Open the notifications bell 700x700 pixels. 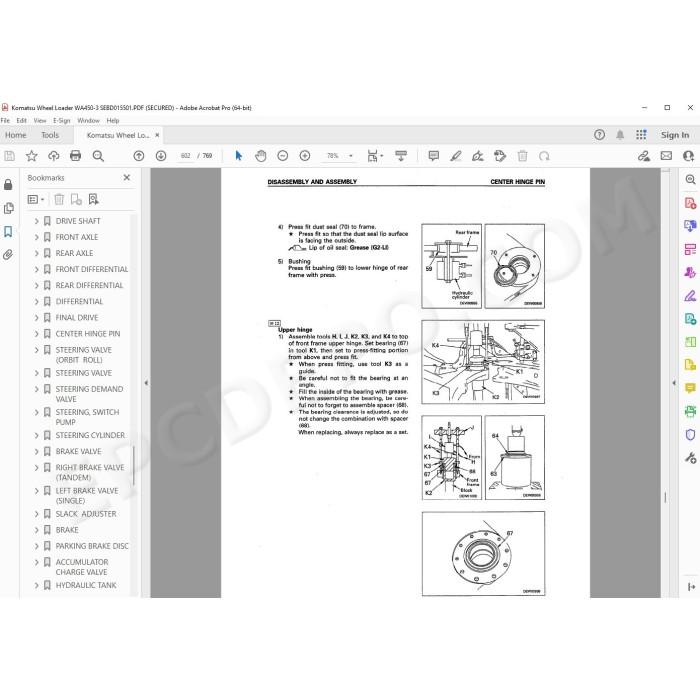coord(620,135)
